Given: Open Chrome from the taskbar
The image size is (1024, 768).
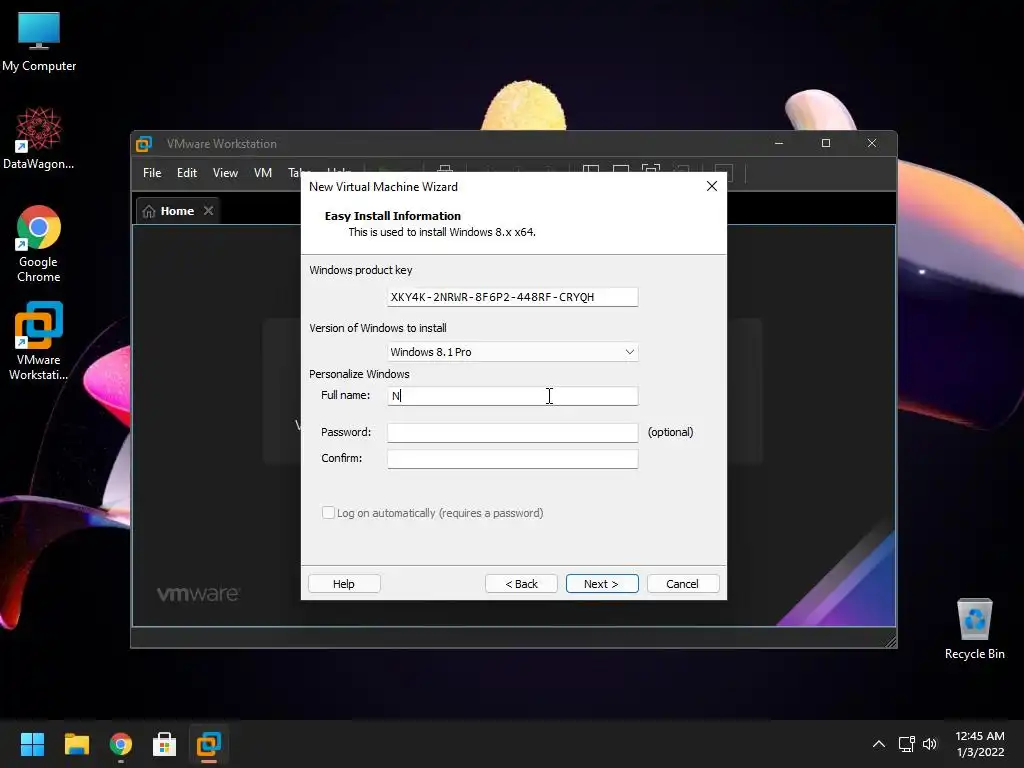Looking at the screenshot, I should [121, 744].
